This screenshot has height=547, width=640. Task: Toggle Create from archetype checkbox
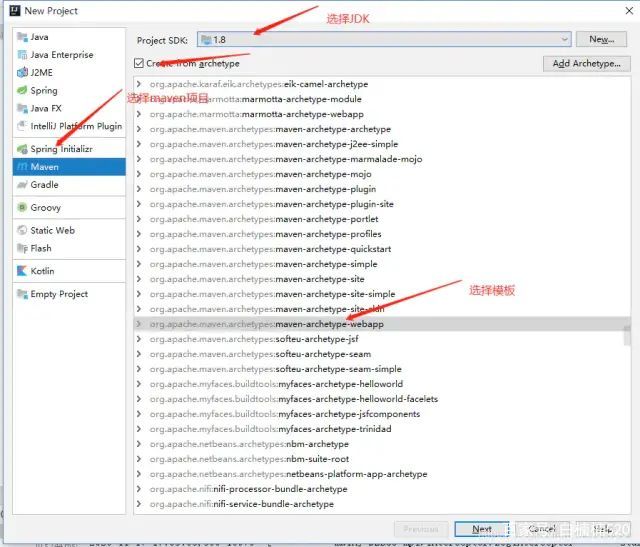139,63
